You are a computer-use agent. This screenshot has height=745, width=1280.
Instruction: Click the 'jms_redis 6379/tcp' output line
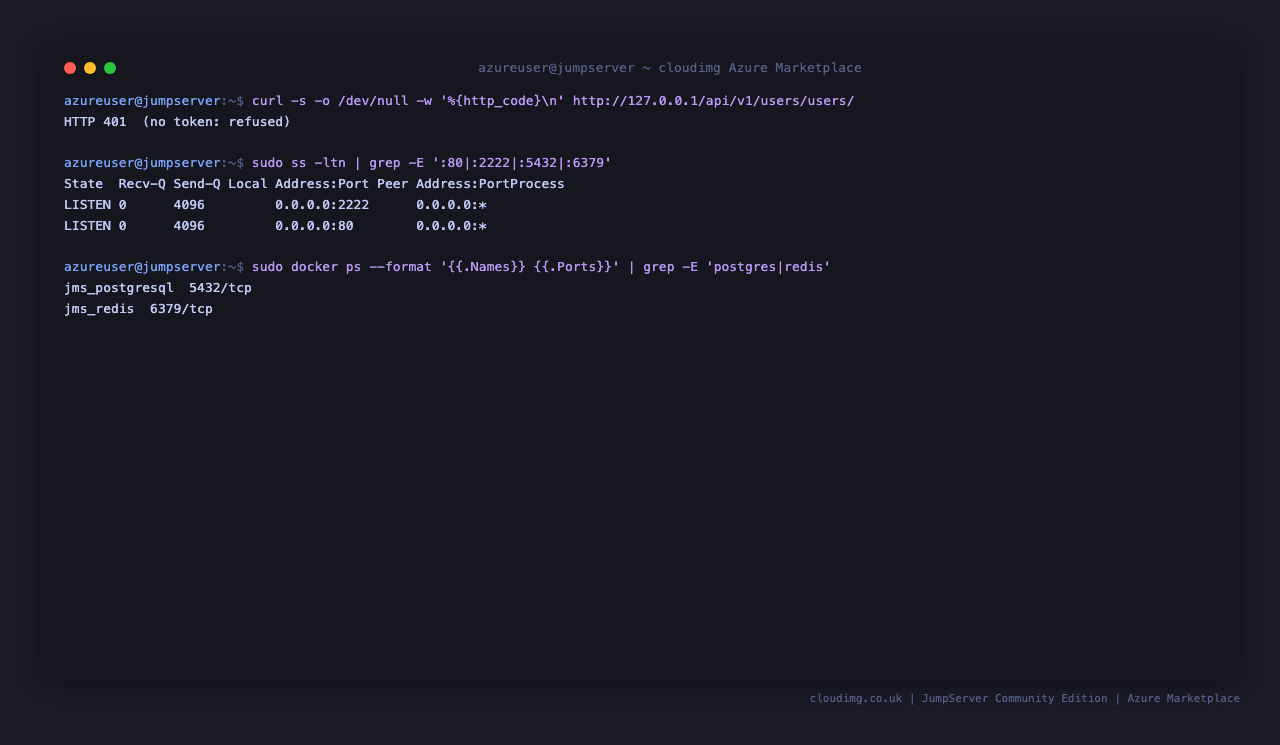coord(138,309)
